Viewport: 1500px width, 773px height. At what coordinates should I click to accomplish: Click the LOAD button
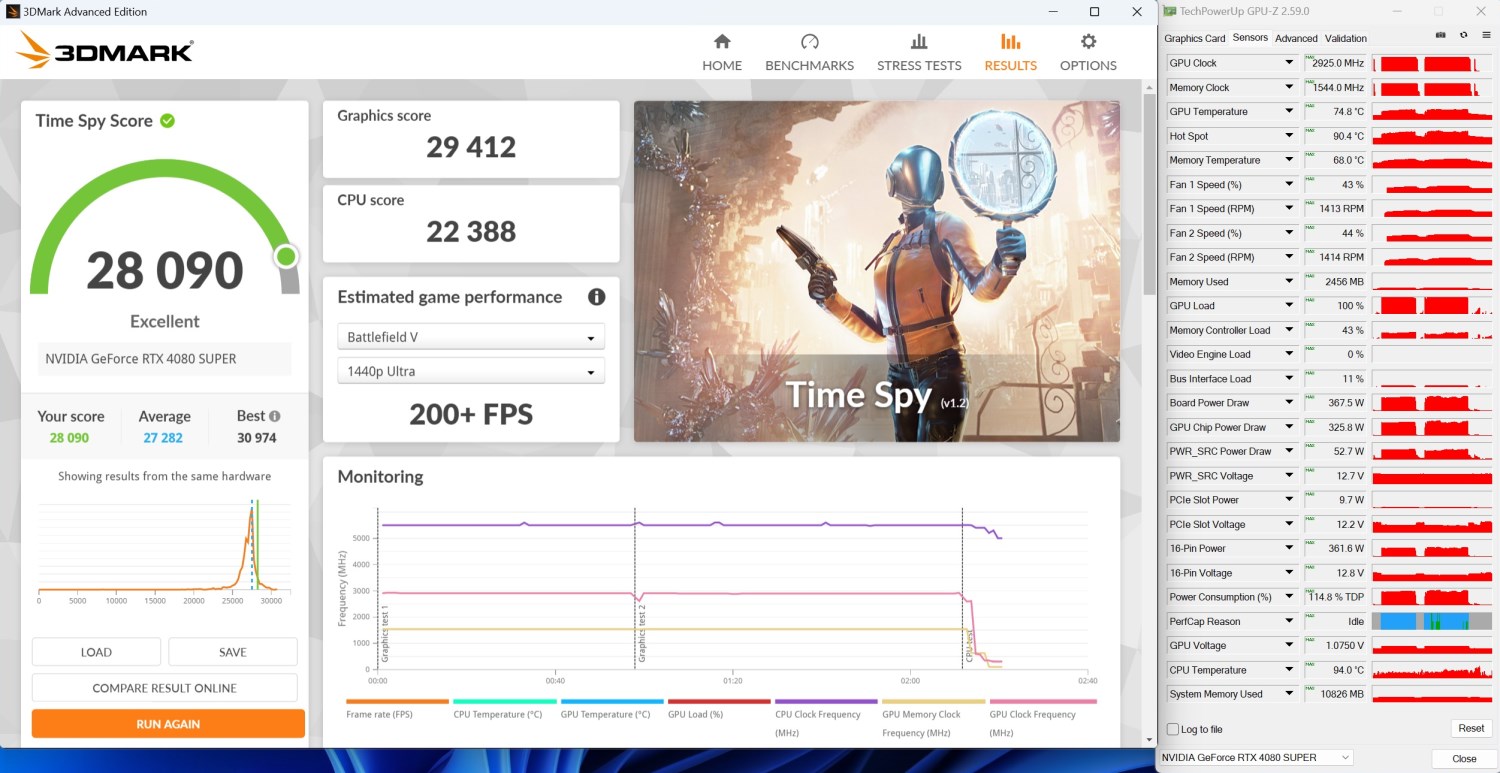[x=96, y=652]
